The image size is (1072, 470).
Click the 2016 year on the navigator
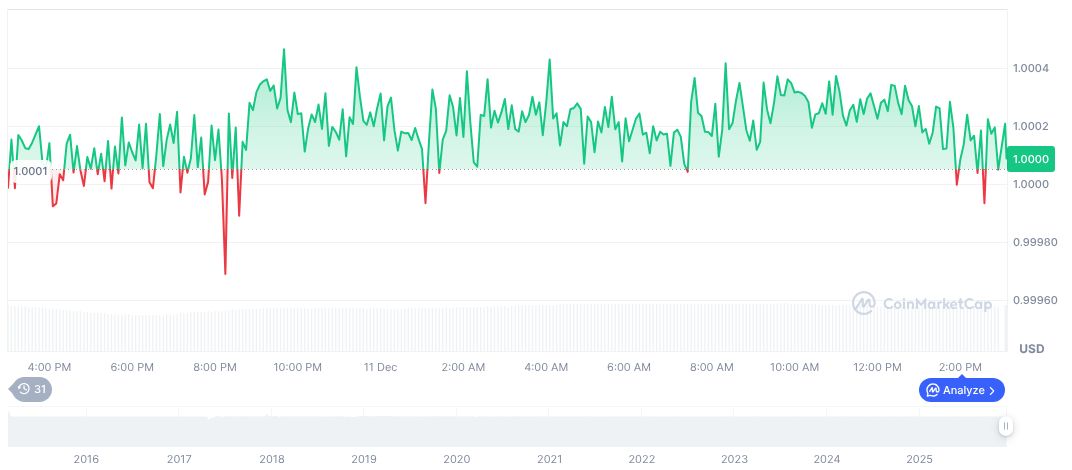pyautogui.click(x=86, y=459)
